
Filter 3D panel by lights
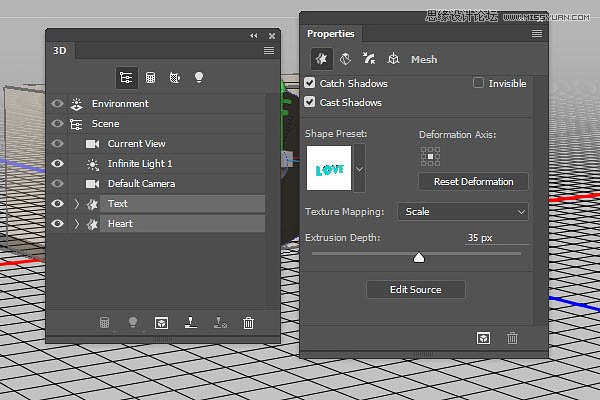tap(199, 77)
